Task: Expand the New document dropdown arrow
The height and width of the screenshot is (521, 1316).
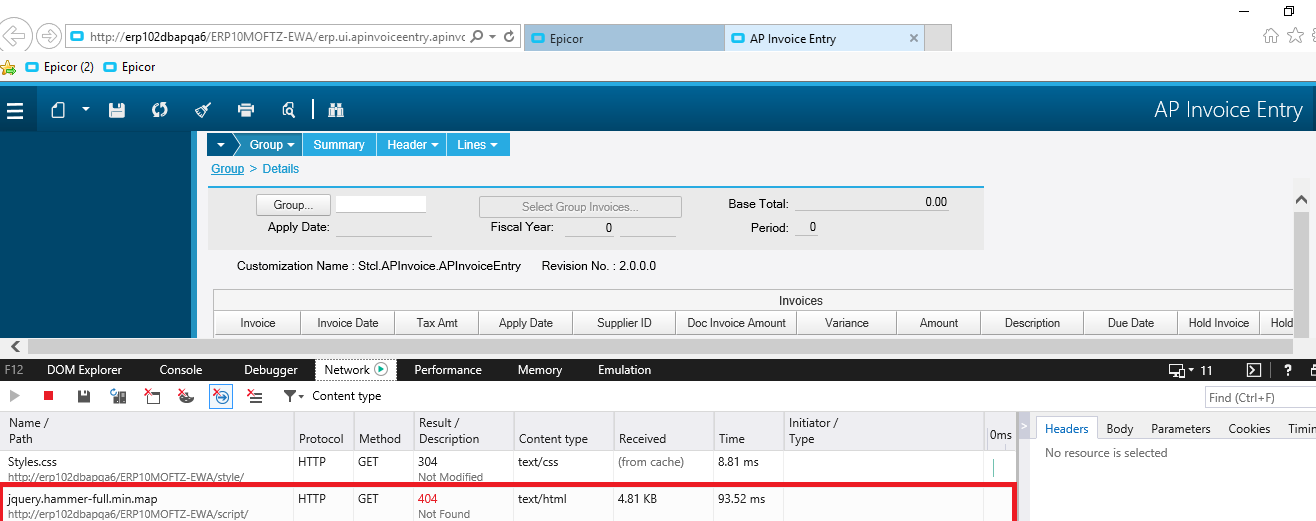Action: click(x=86, y=110)
